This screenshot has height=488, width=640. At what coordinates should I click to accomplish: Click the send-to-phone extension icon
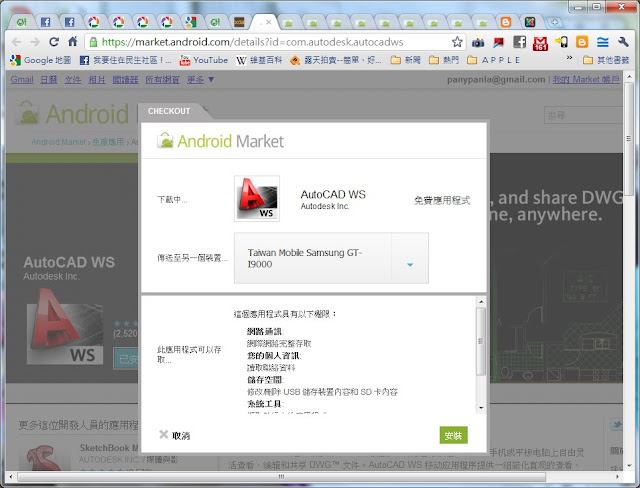point(562,42)
